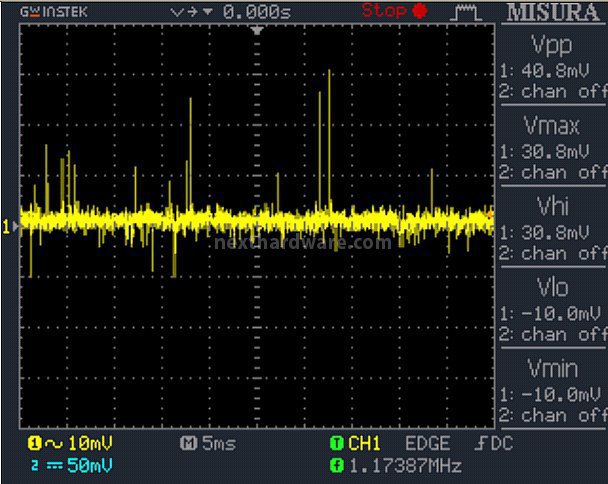Click the cyan channel 2 badge
The image size is (608, 484).
(x=35, y=465)
